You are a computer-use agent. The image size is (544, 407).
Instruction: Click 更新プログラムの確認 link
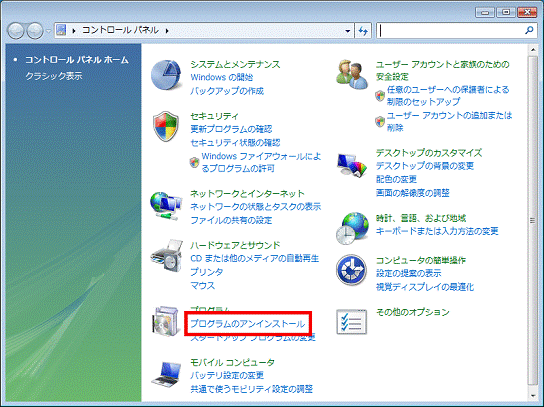tap(231, 129)
